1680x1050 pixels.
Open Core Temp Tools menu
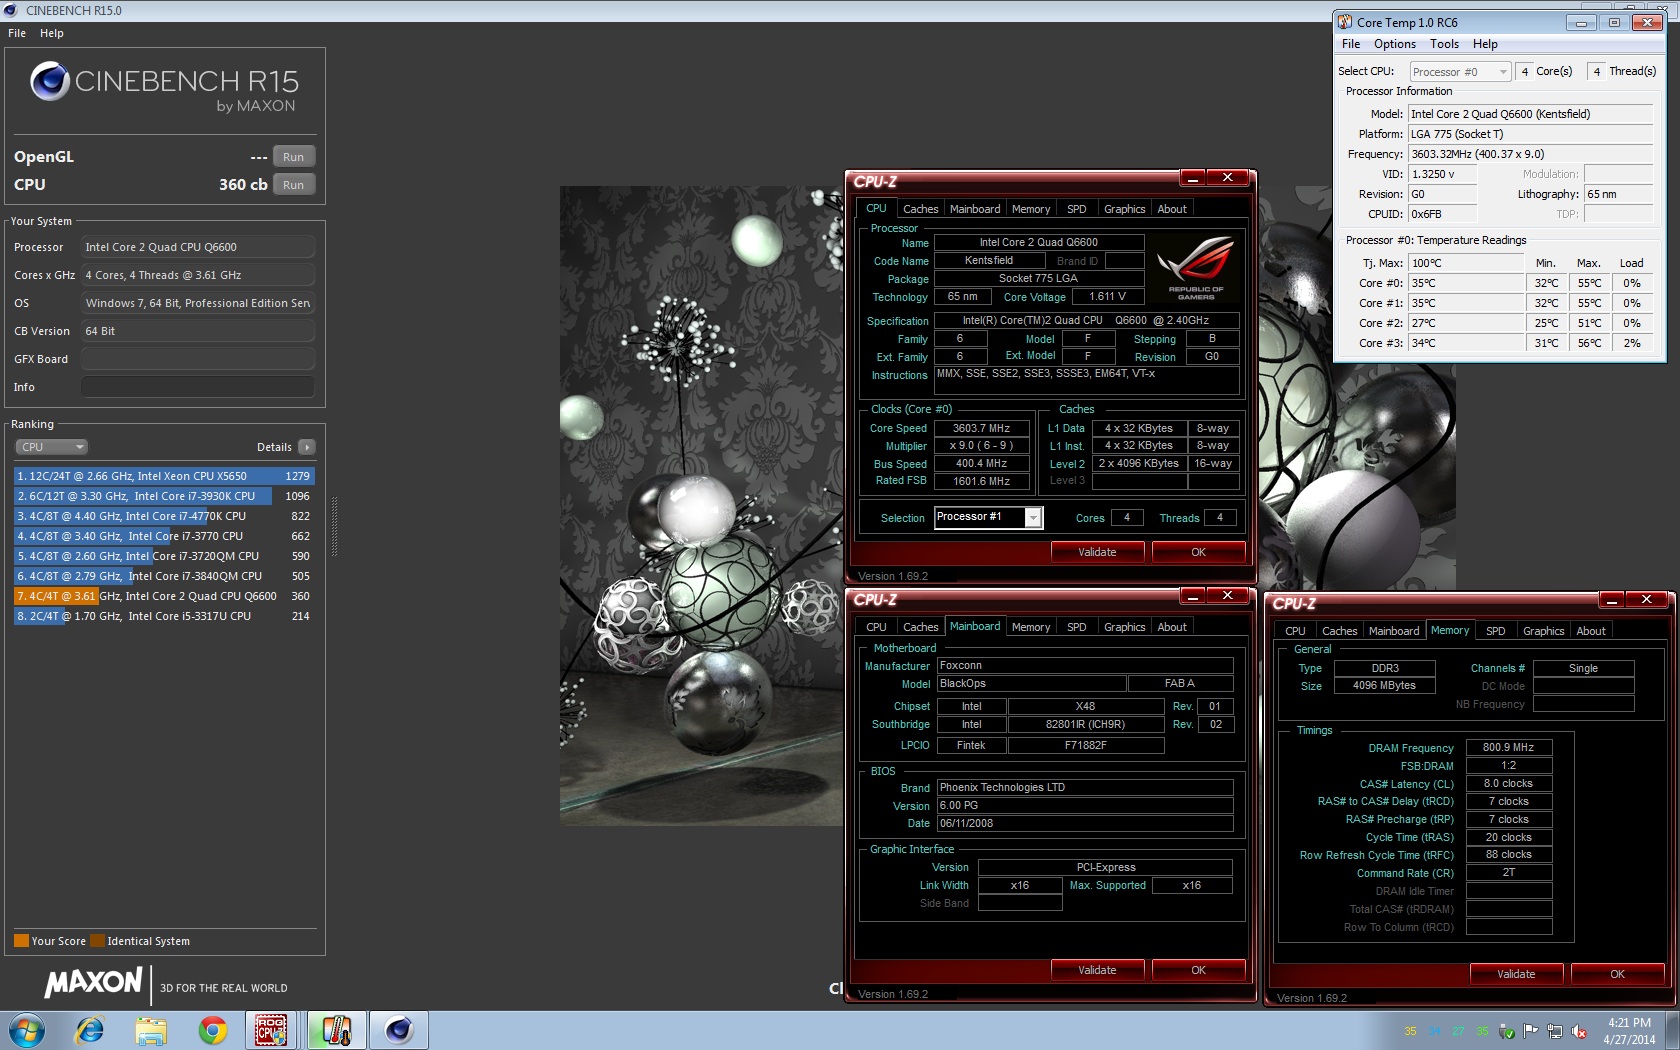tap(1444, 44)
